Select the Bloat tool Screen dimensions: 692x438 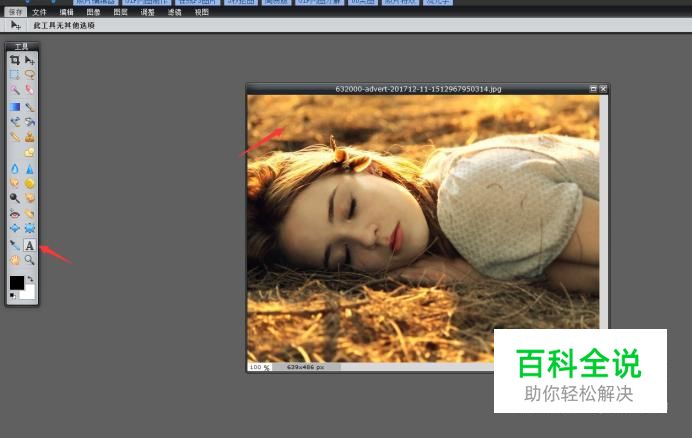[x=15, y=228]
